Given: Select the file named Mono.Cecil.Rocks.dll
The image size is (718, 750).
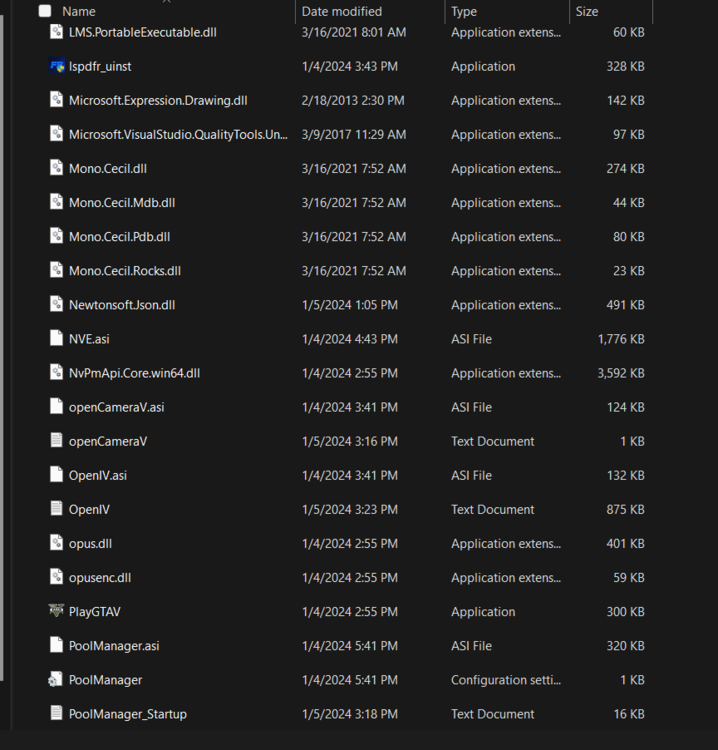Looking at the screenshot, I should (125, 271).
